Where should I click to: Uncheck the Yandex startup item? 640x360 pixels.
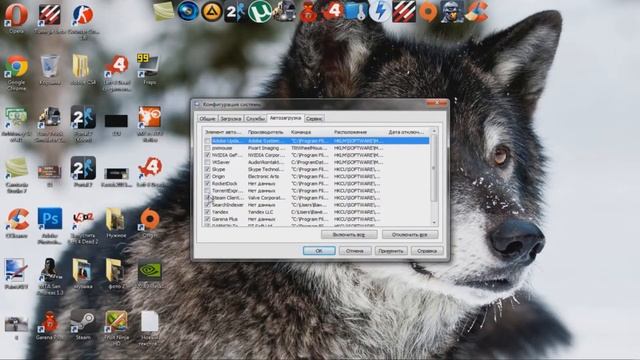click(207, 212)
